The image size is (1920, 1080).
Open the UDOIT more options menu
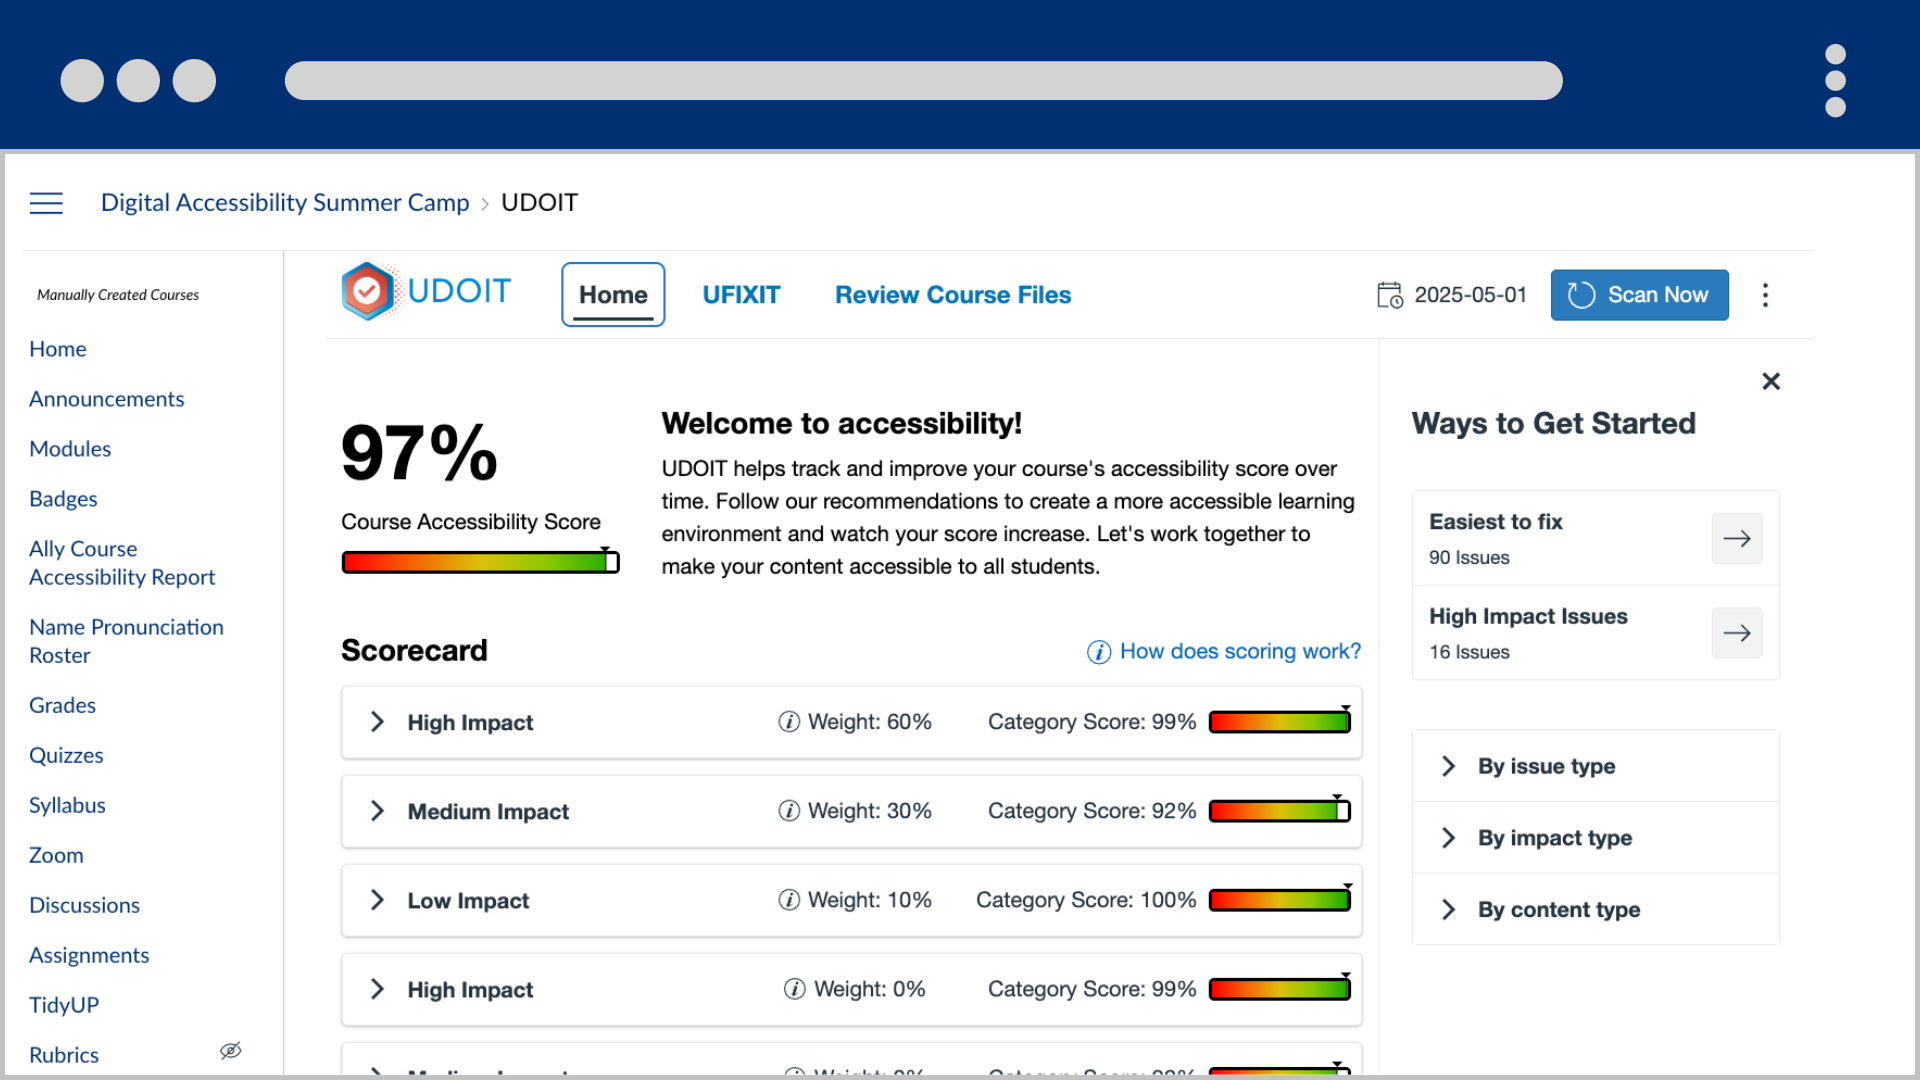(1765, 295)
